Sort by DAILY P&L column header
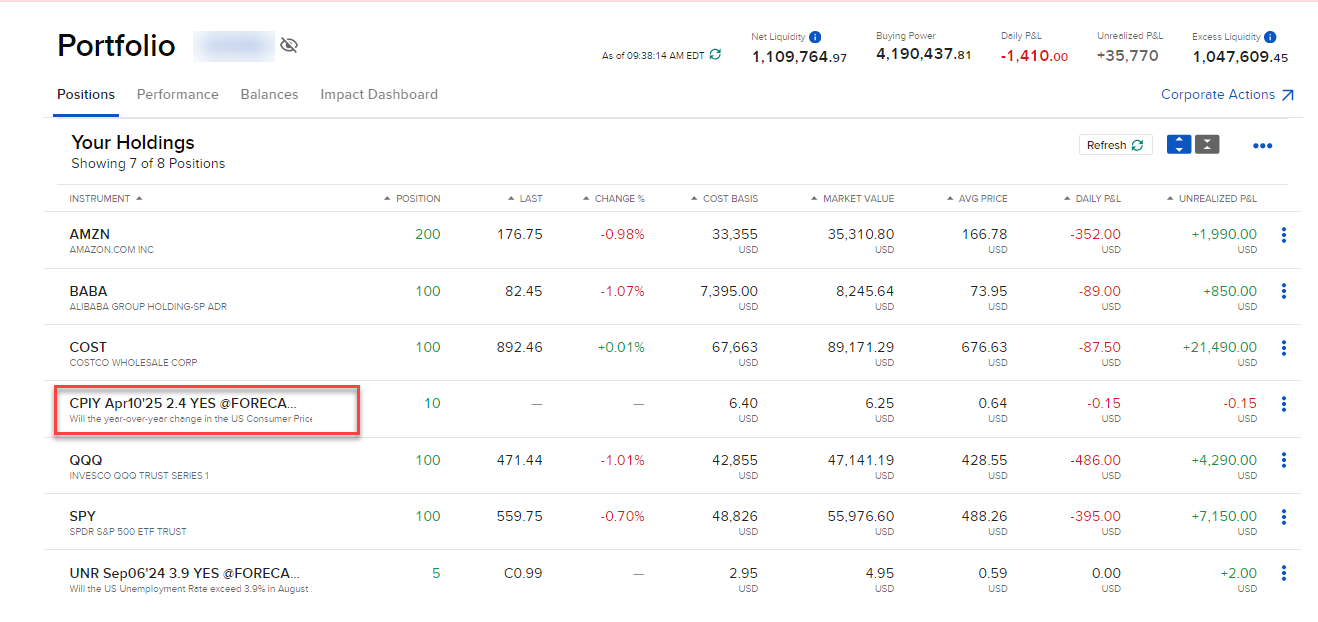 (x=1092, y=199)
